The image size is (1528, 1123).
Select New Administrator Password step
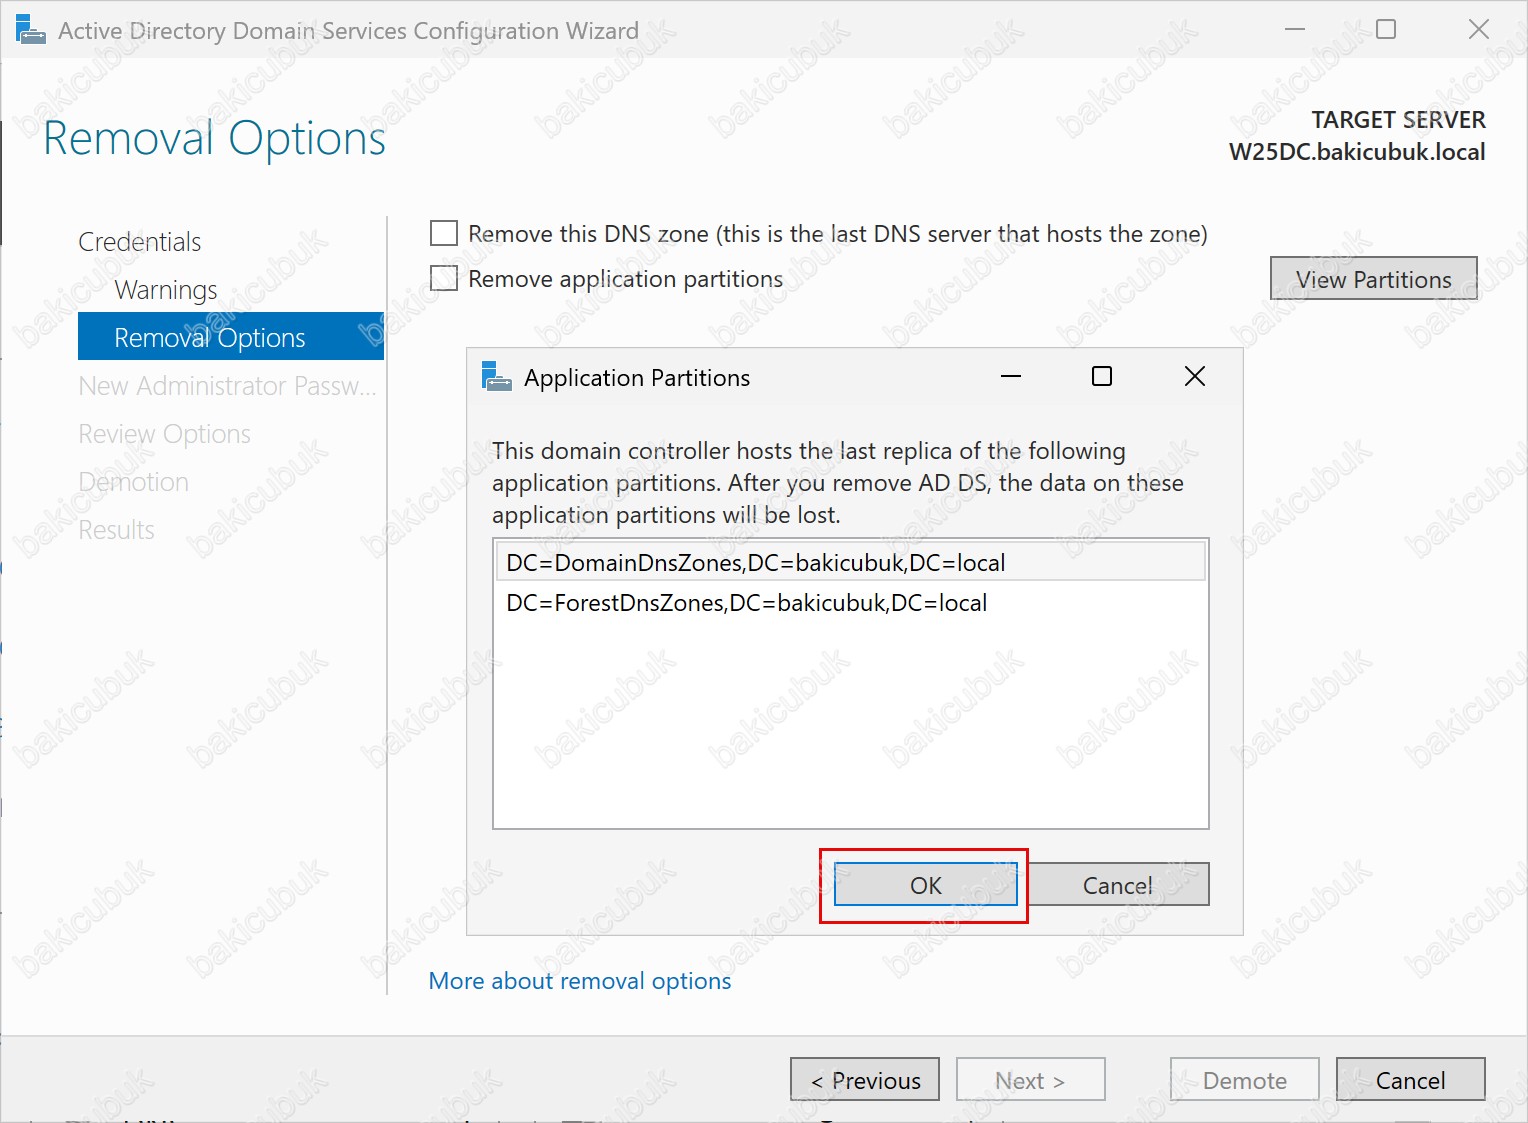pyautogui.click(x=229, y=386)
